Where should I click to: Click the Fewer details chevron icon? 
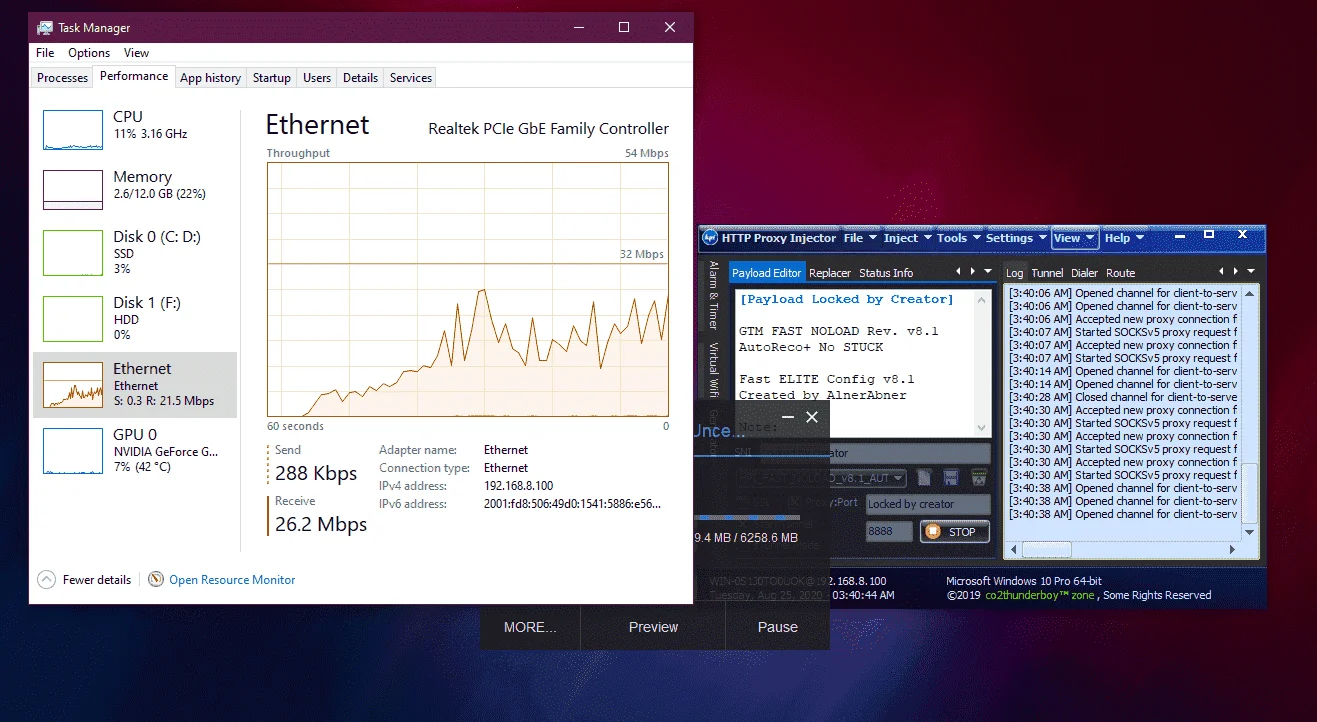(46, 580)
